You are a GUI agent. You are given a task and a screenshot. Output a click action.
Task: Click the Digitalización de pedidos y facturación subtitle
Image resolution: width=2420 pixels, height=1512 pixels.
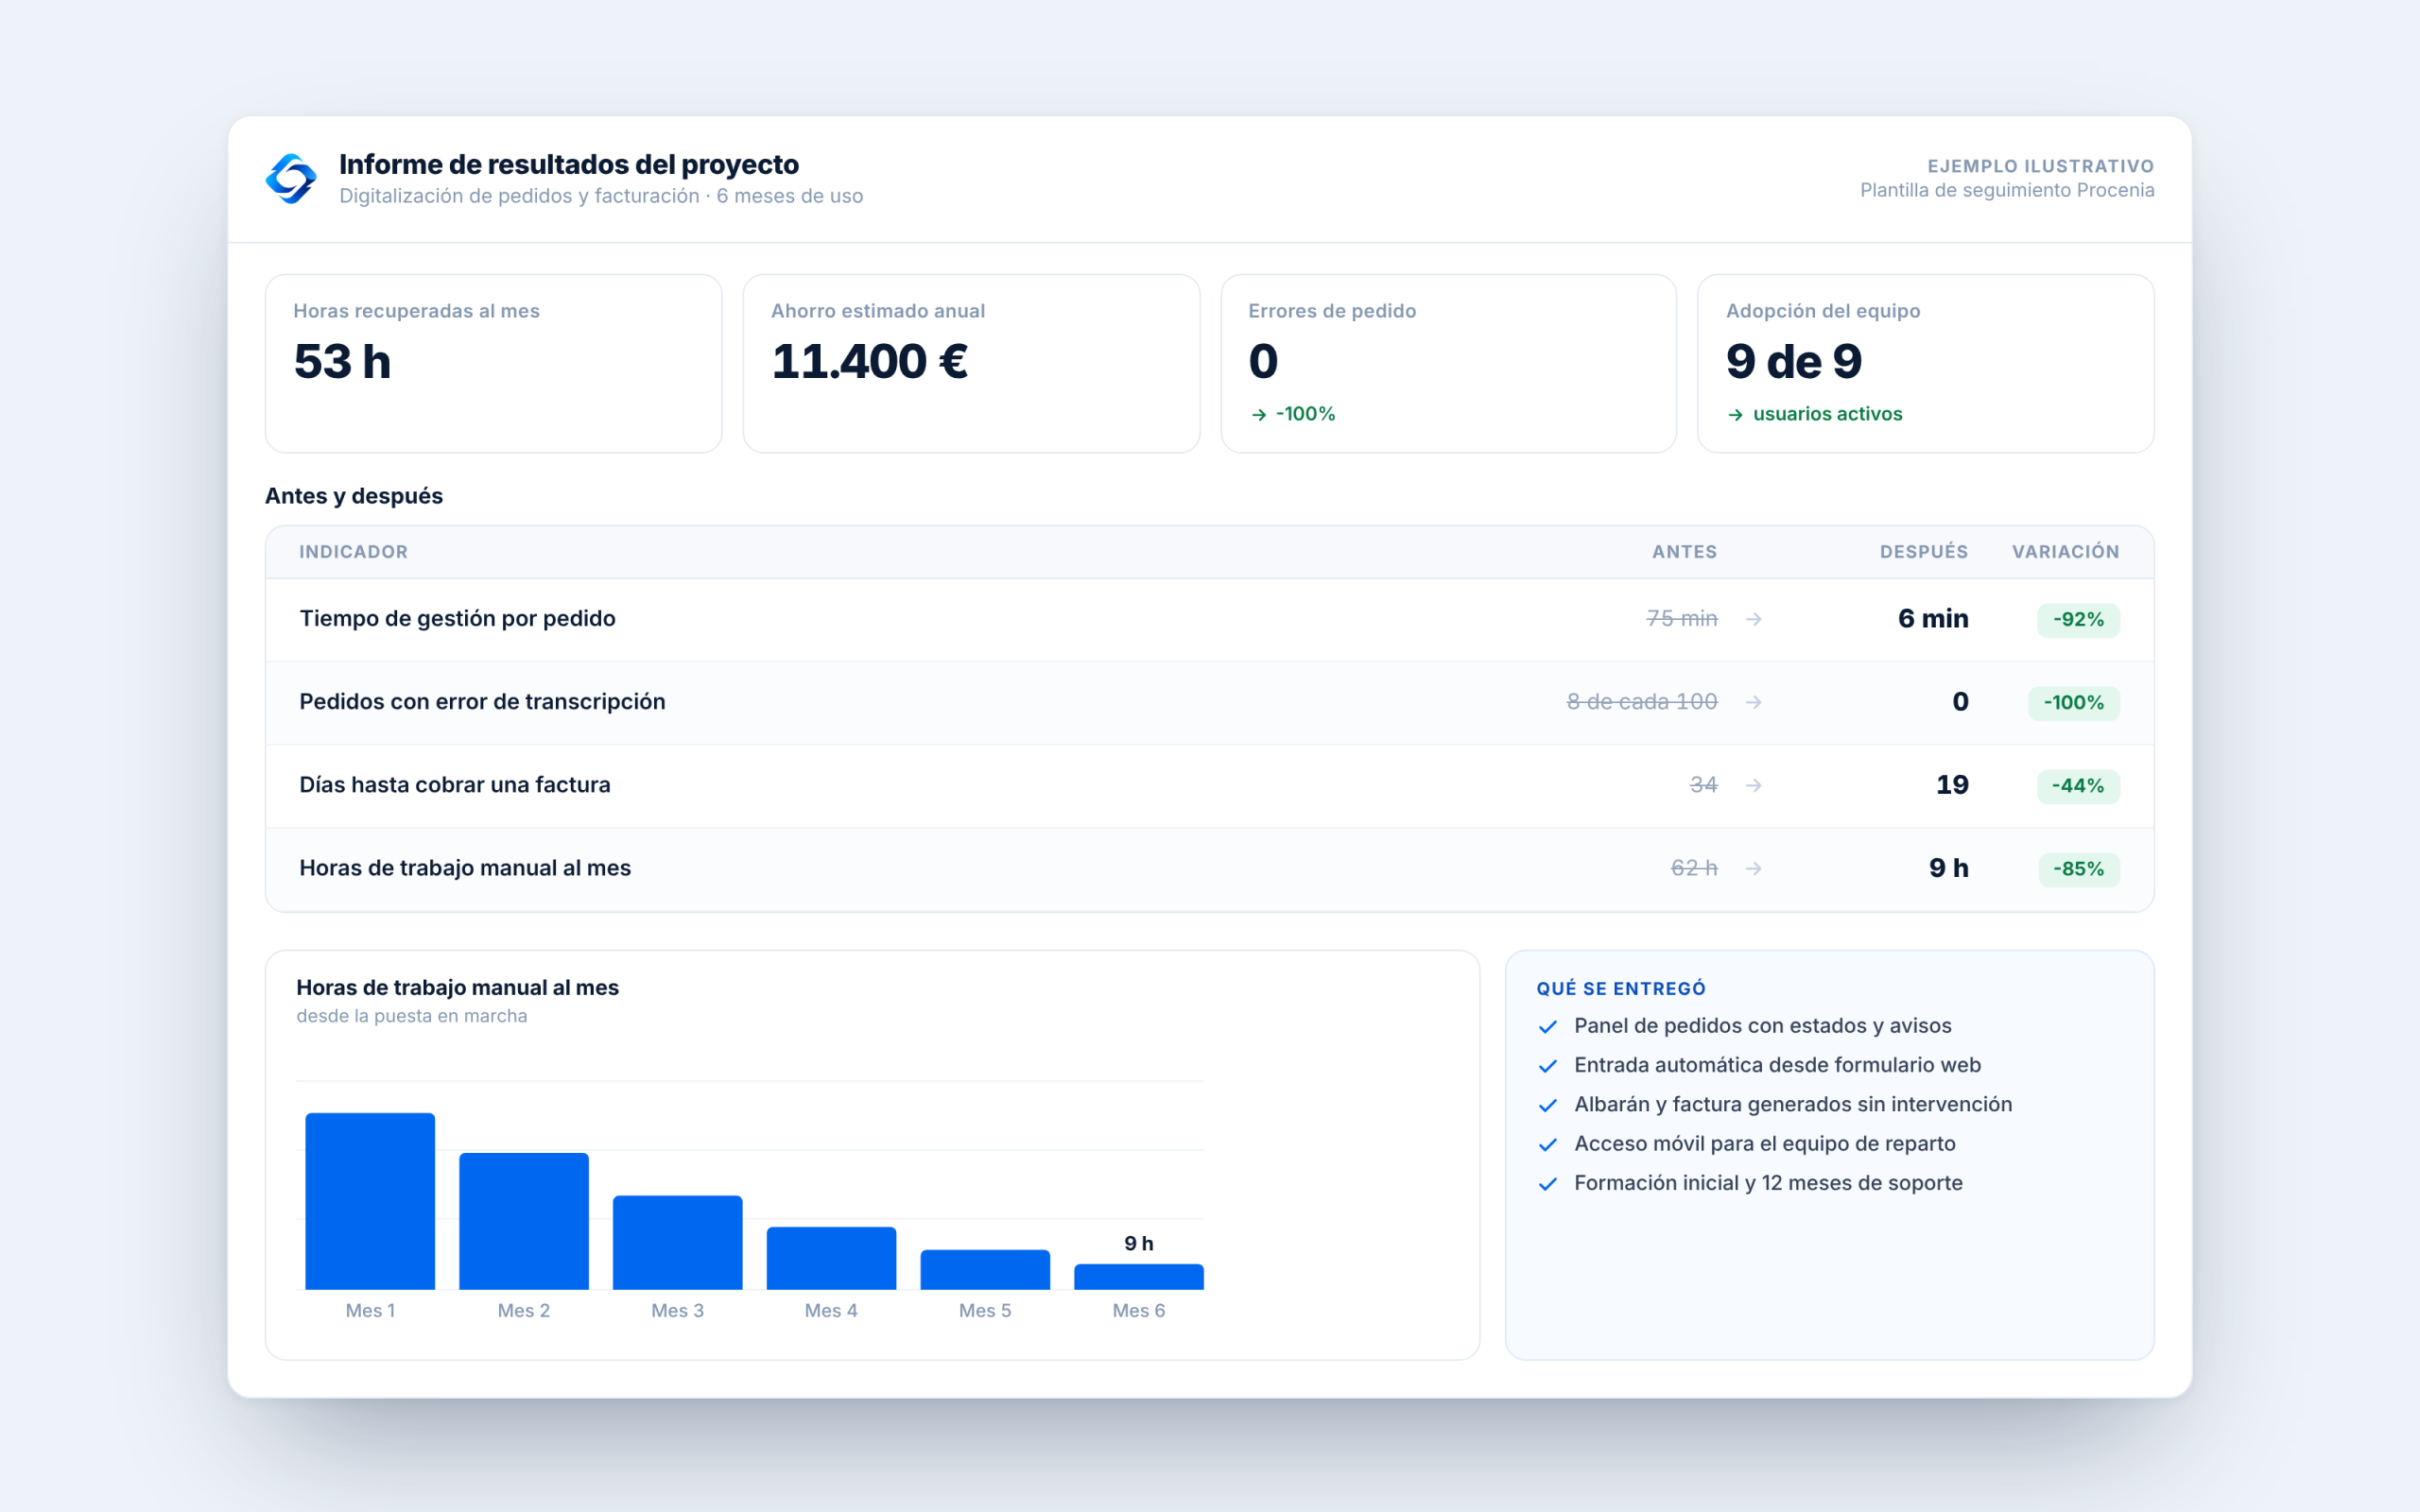click(601, 196)
